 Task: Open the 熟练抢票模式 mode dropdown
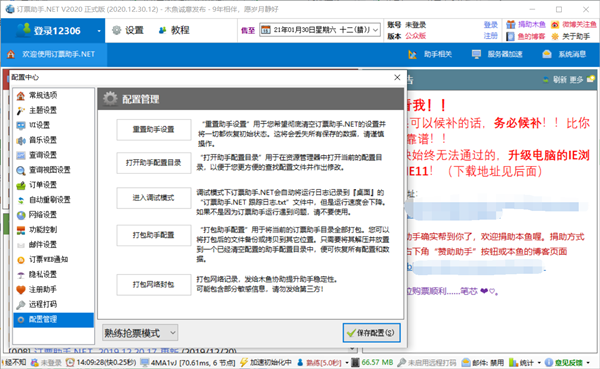[x=140, y=333]
